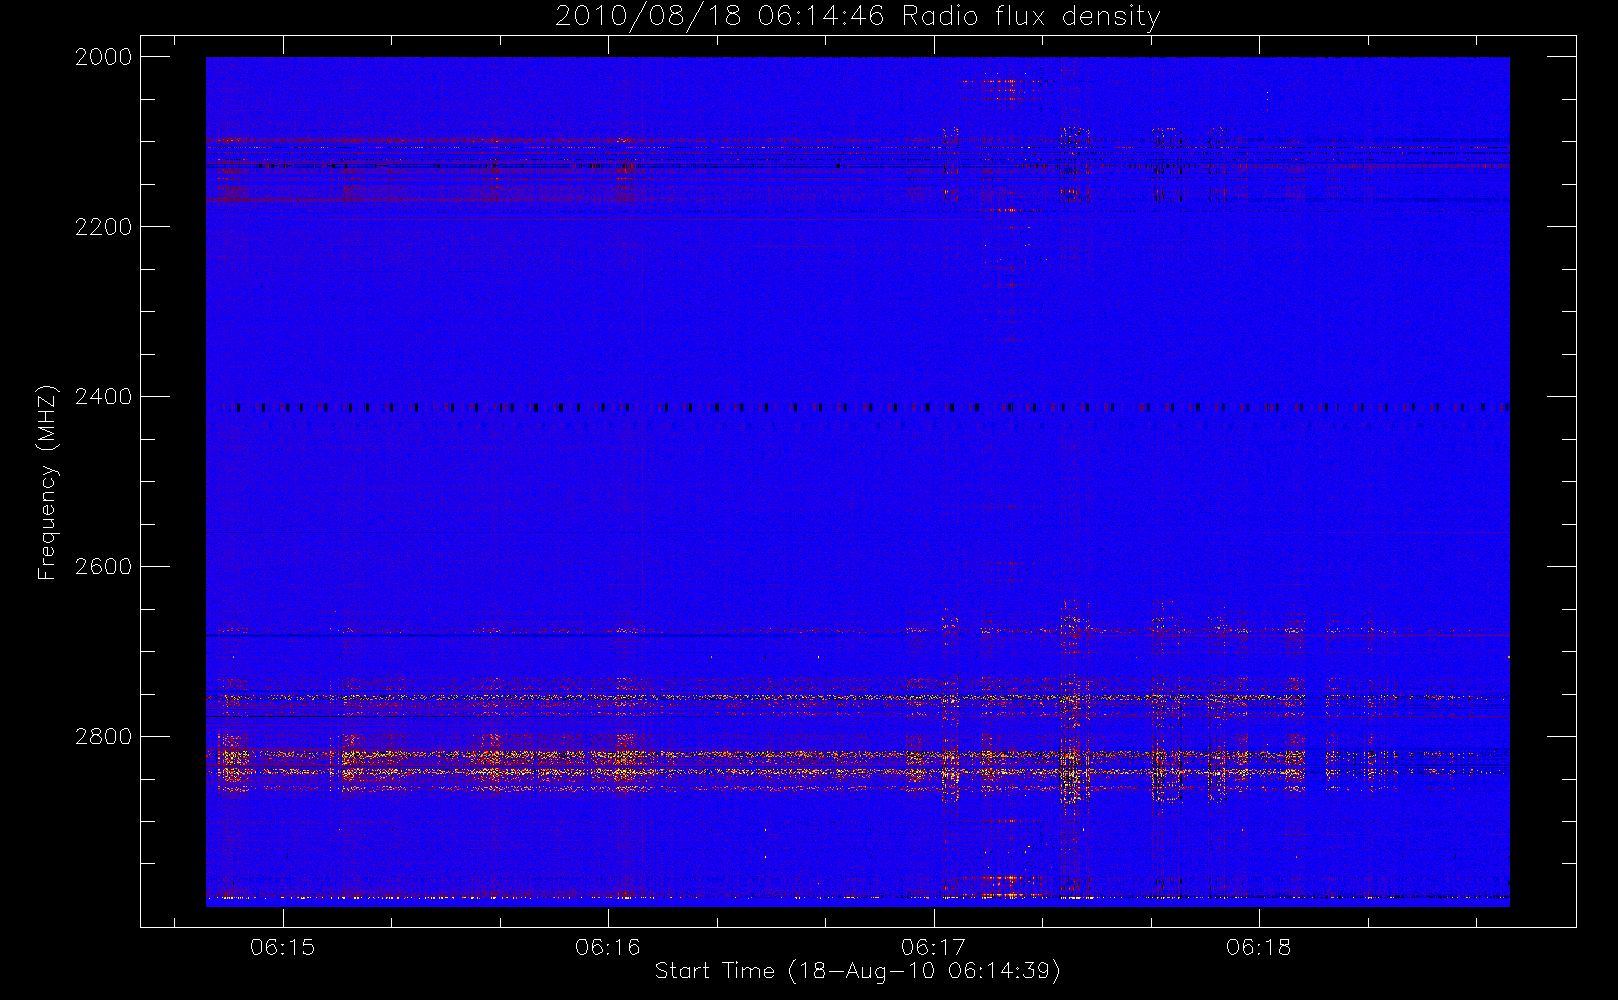Click the 06:16 time tick label
The width and height of the screenshot is (1618, 1000).
click(x=608, y=947)
